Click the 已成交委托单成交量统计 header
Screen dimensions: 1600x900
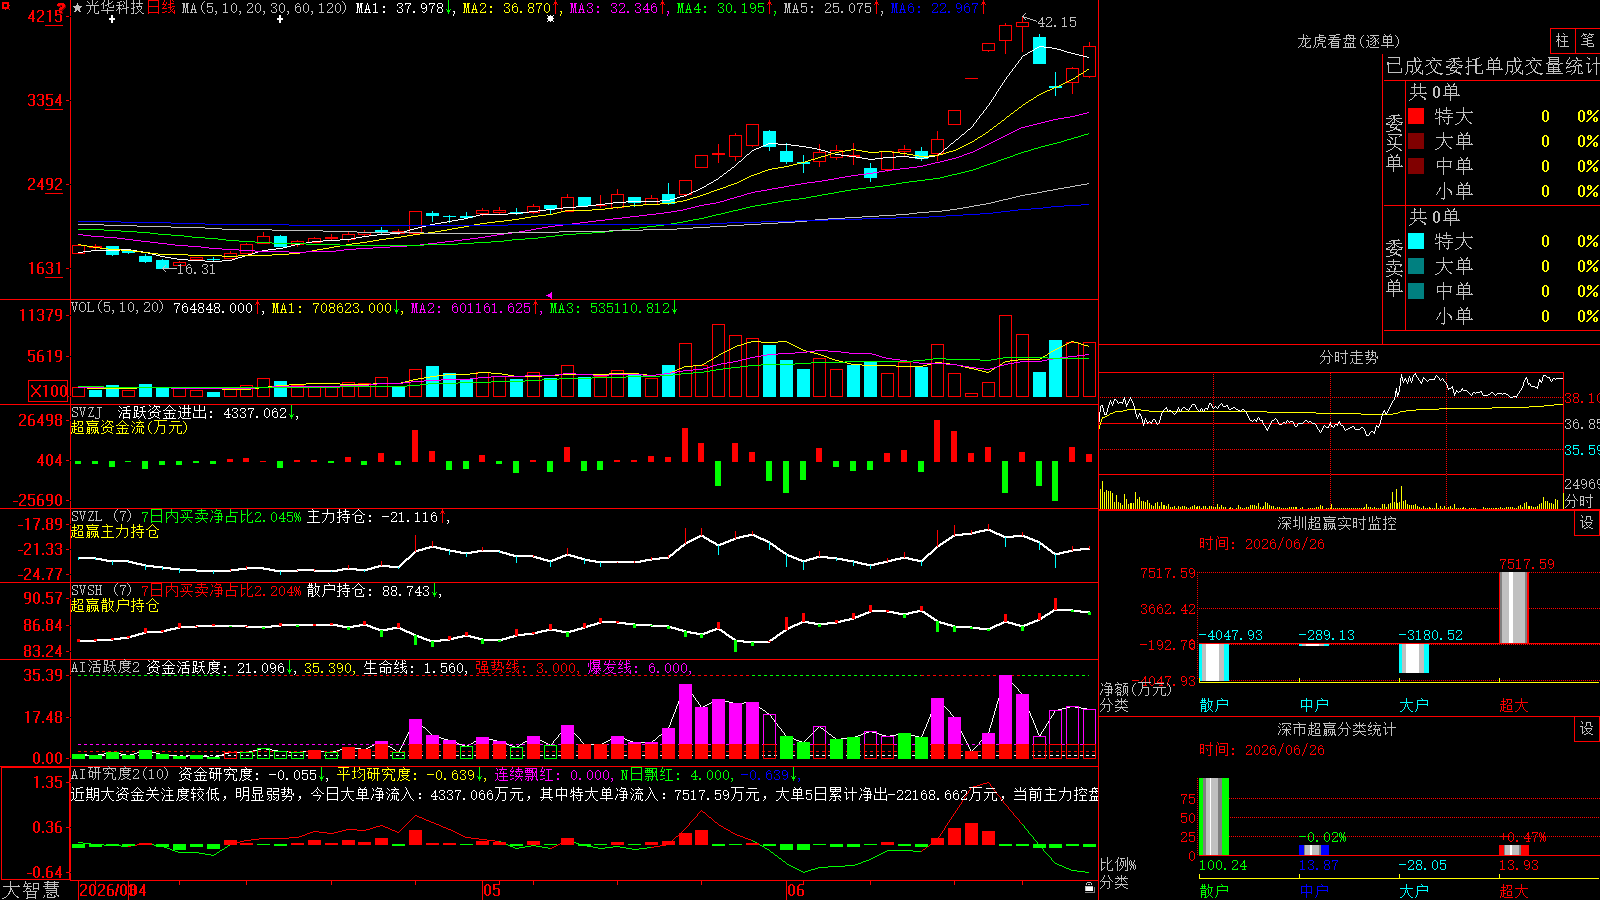[x=1492, y=66]
